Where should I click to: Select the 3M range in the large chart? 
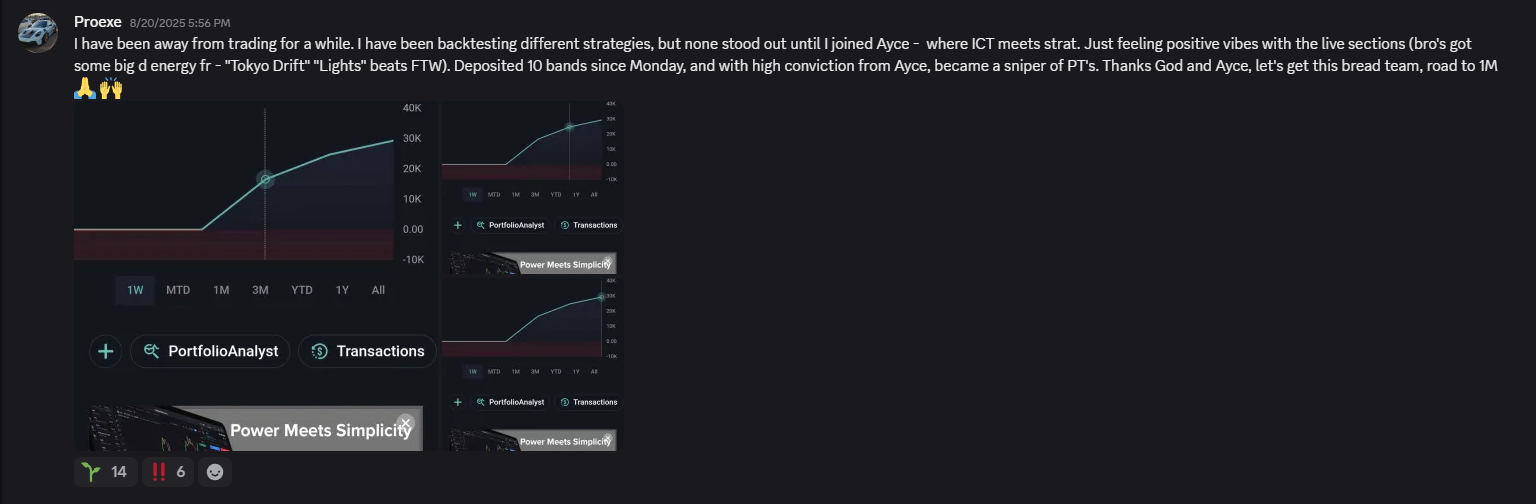click(x=260, y=290)
